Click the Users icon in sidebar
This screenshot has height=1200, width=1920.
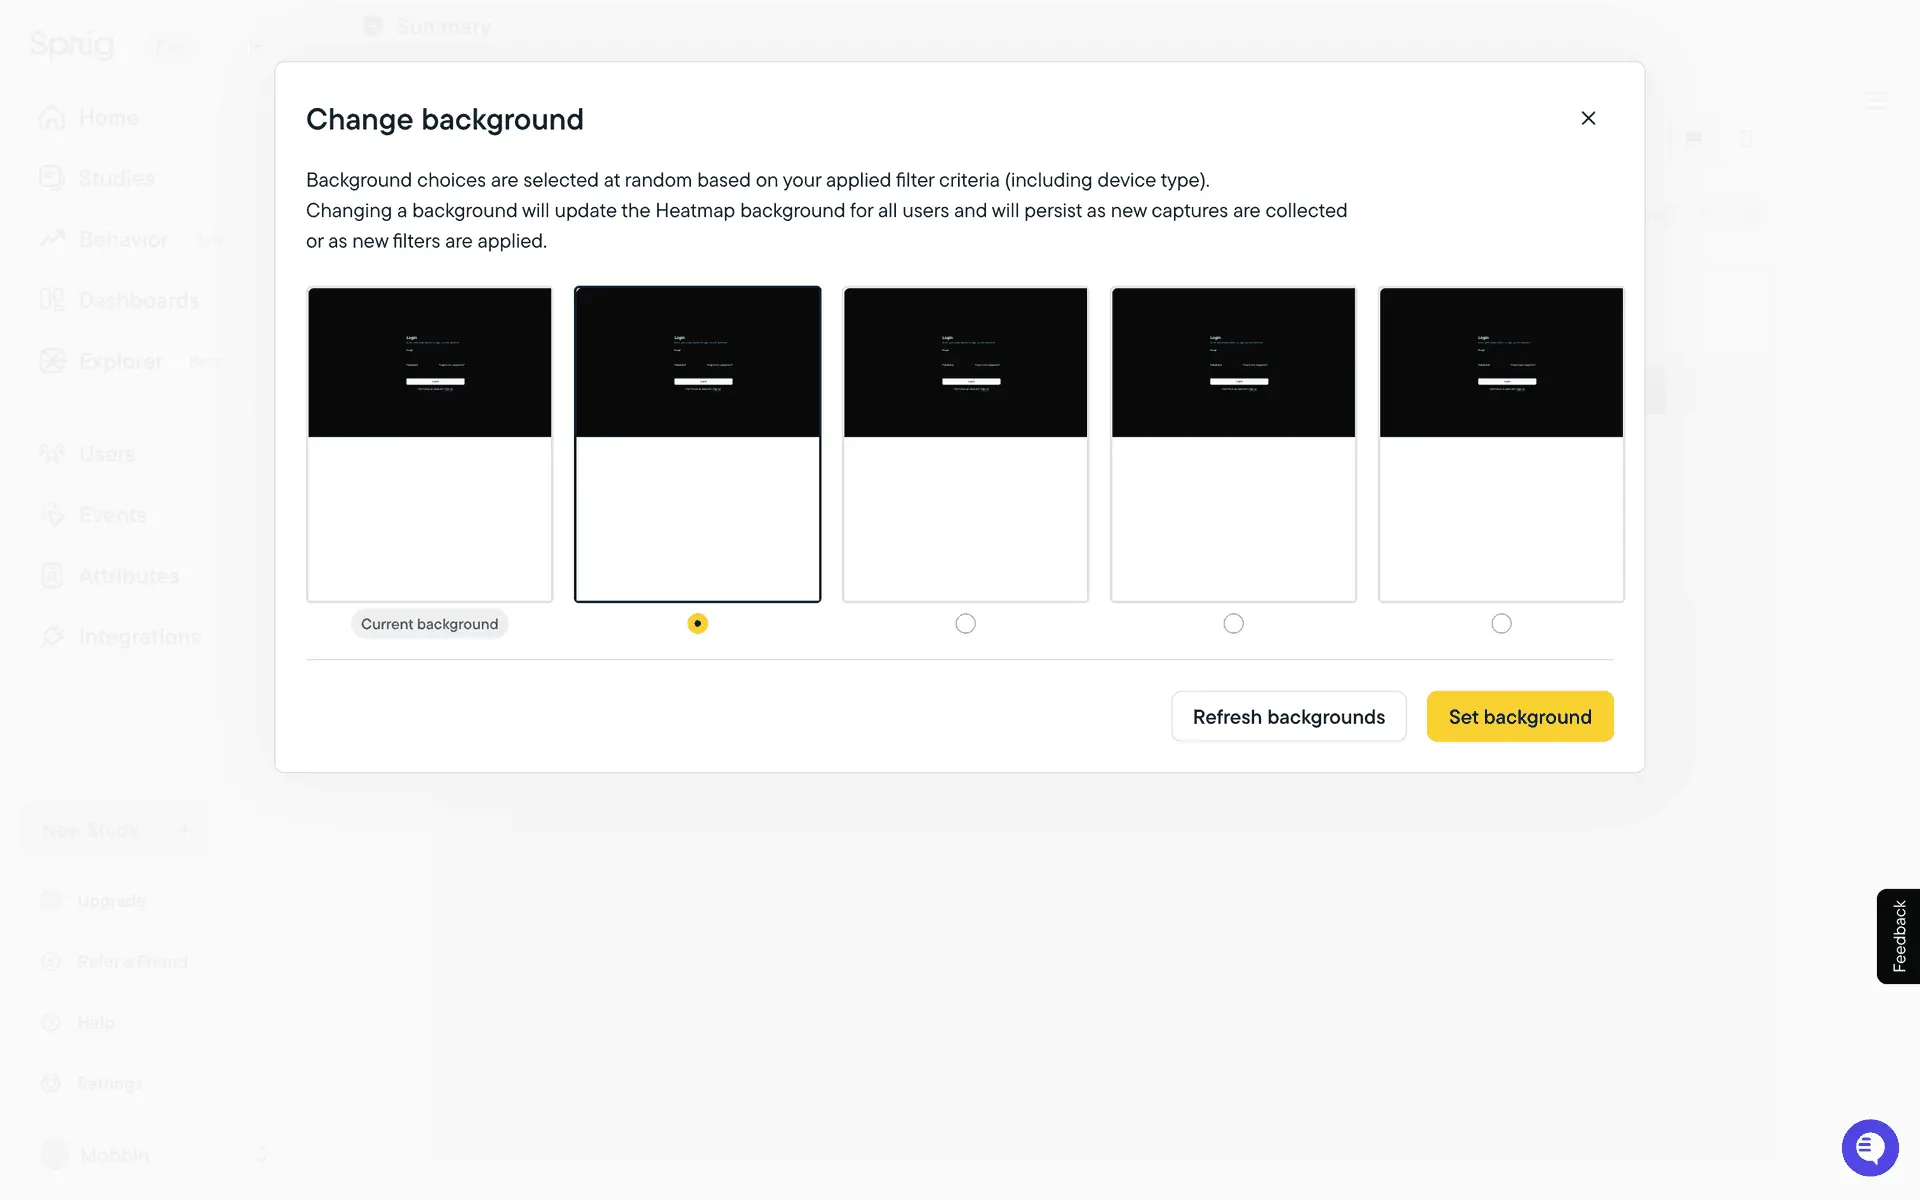coord(52,454)
